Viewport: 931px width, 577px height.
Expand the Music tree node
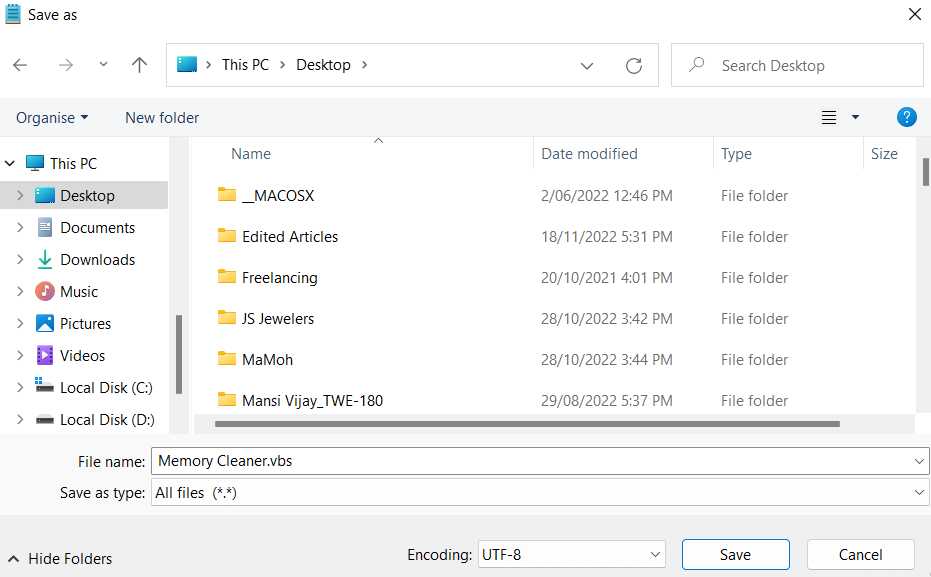[20, 291]
